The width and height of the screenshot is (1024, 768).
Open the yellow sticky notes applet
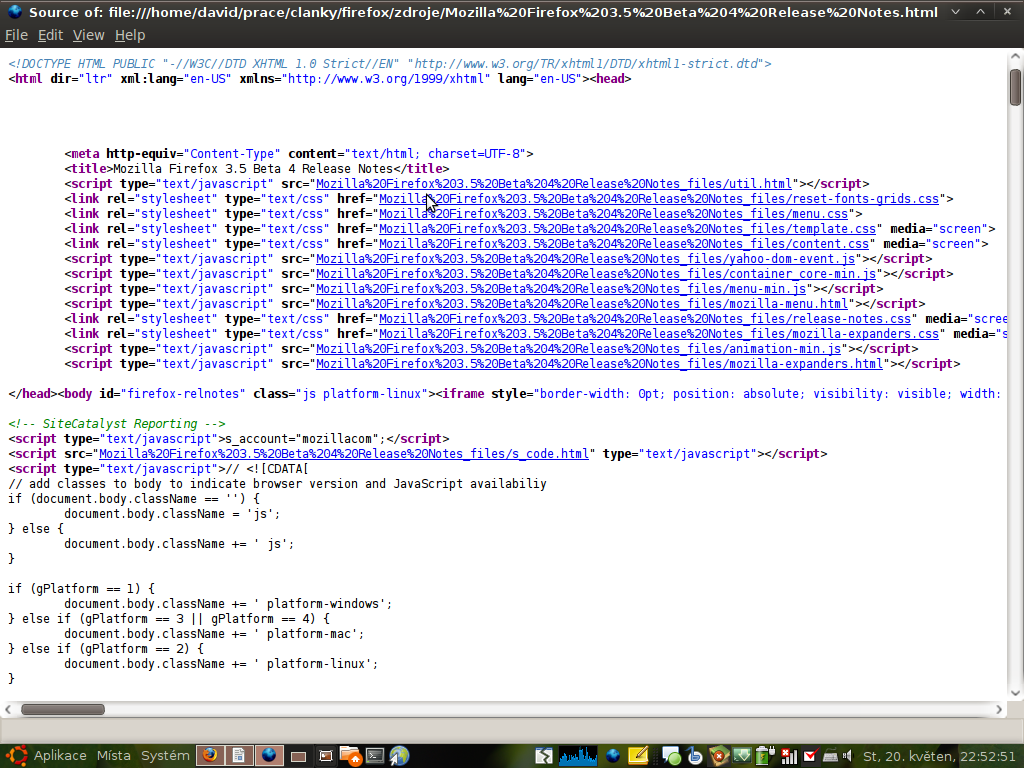coord(638,756)
